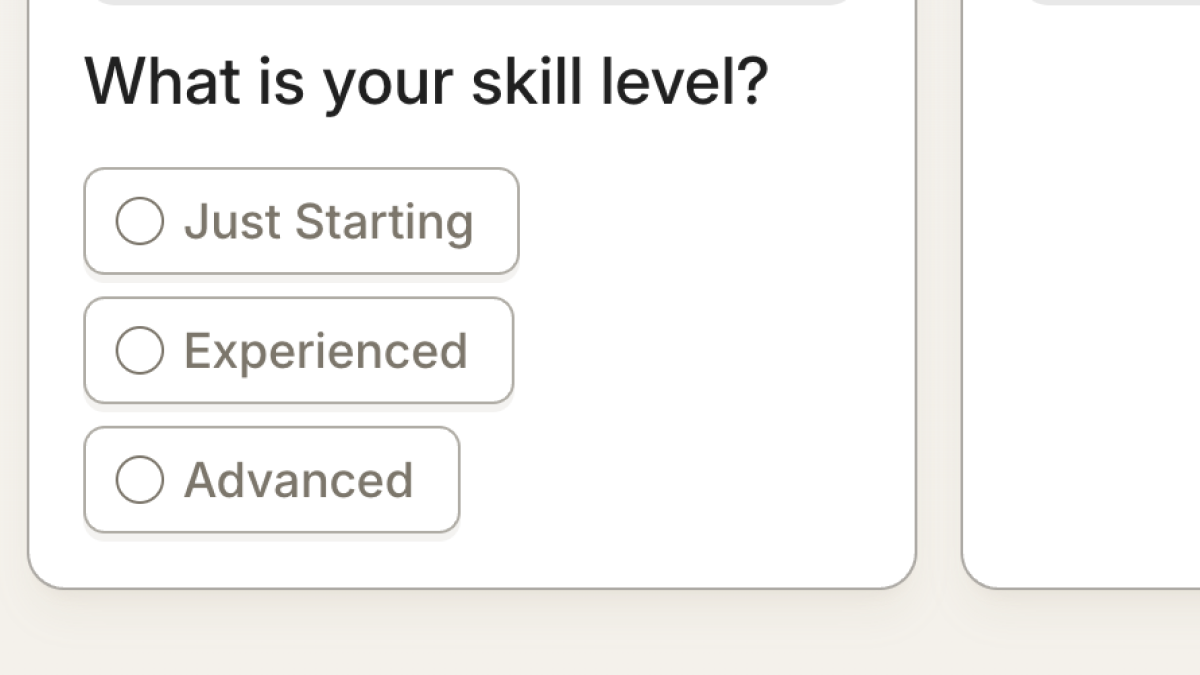The height and width of the screenshot is (675, 1200).
Task: Tick the empty circle beside Experienced
Action: [x=140, y=351]
